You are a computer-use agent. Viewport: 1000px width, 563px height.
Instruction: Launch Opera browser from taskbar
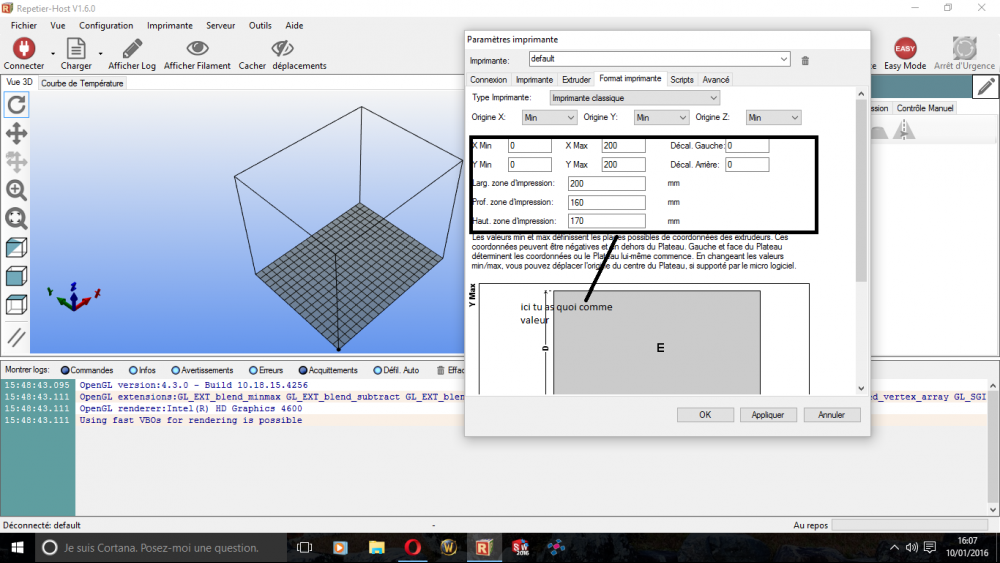coord(413,547)
